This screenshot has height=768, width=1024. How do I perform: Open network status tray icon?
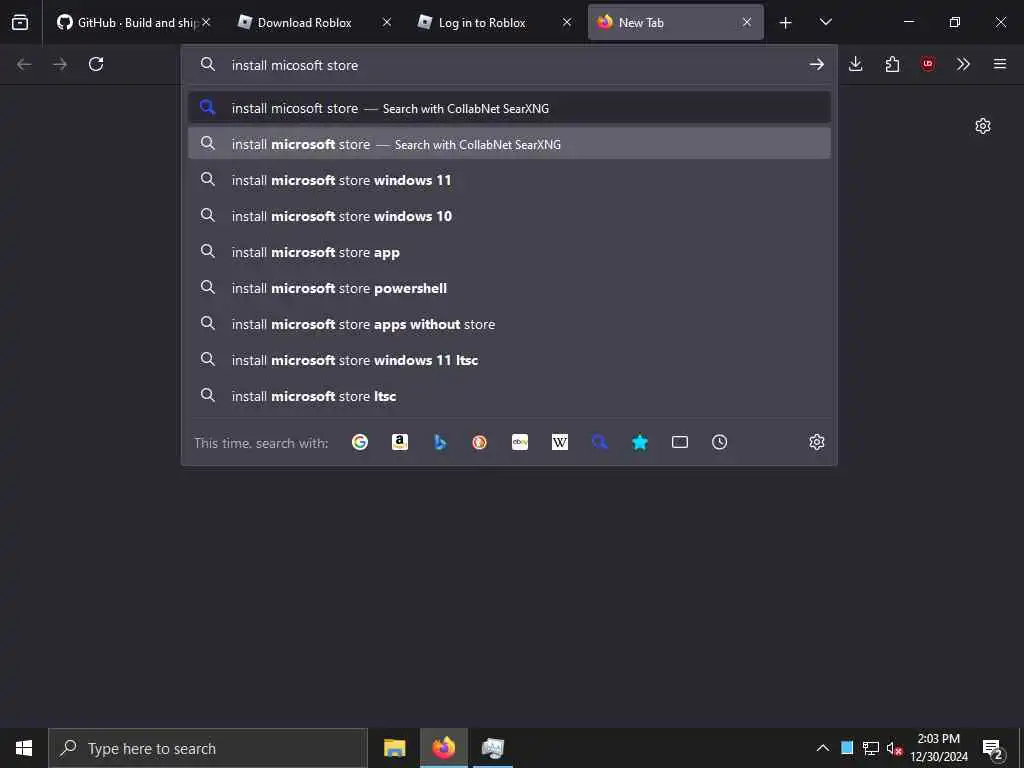coord(871,748)
